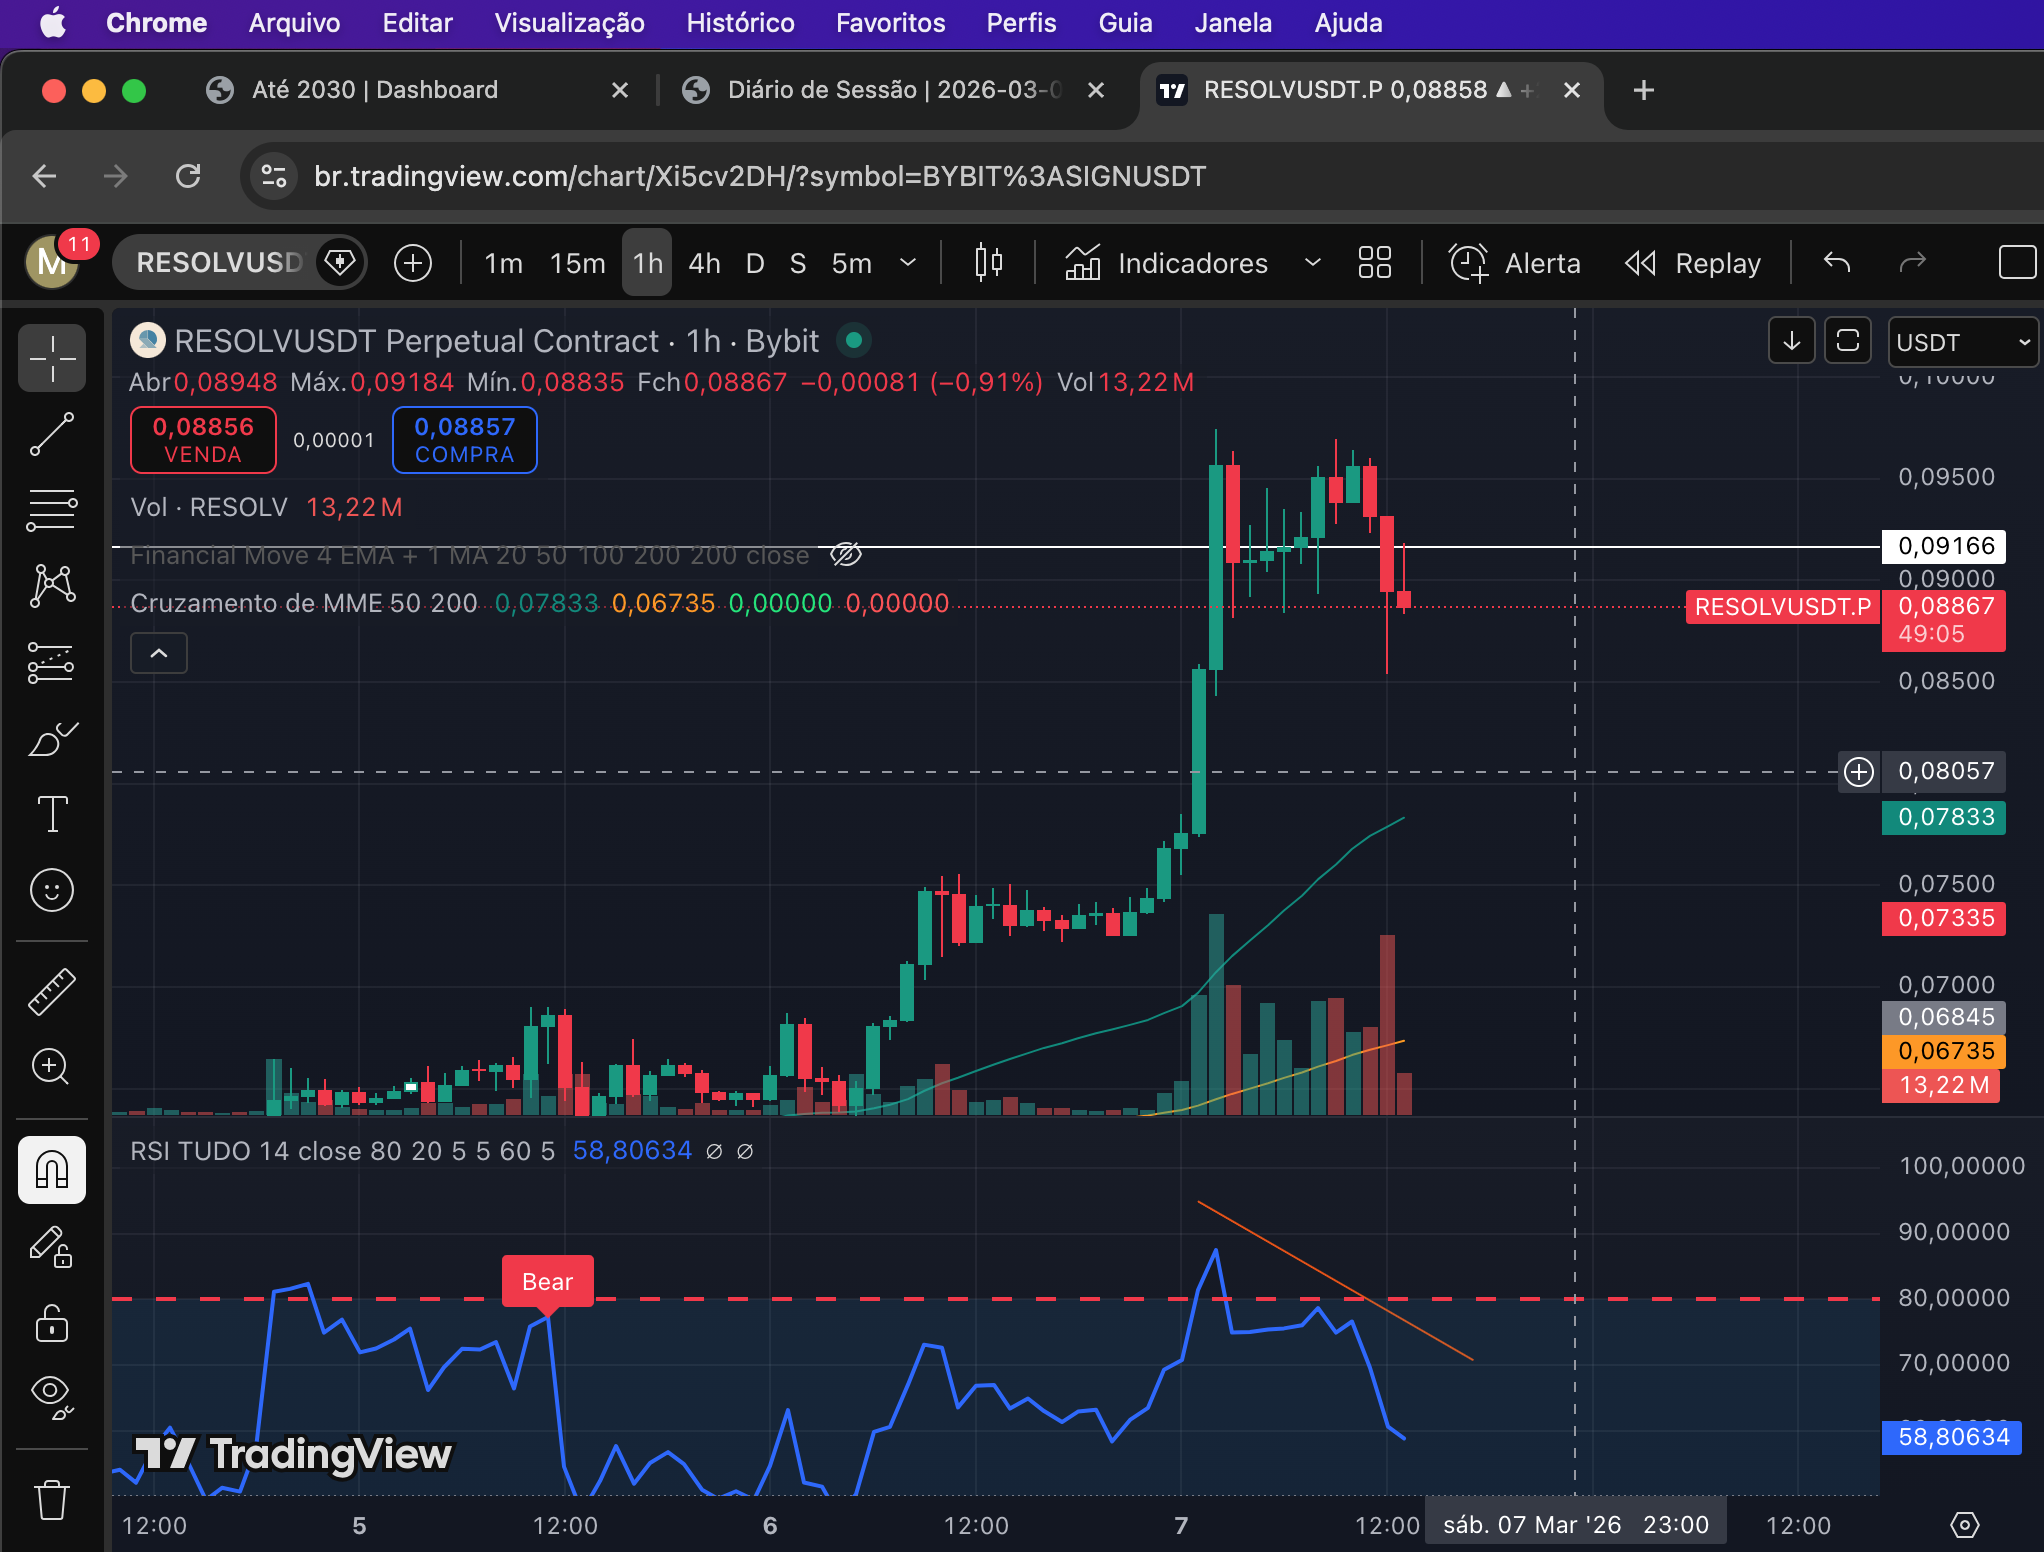Toggle magnet mode for drawings
This screenshot has height=1552, width=2044.
pos(52,1169)
